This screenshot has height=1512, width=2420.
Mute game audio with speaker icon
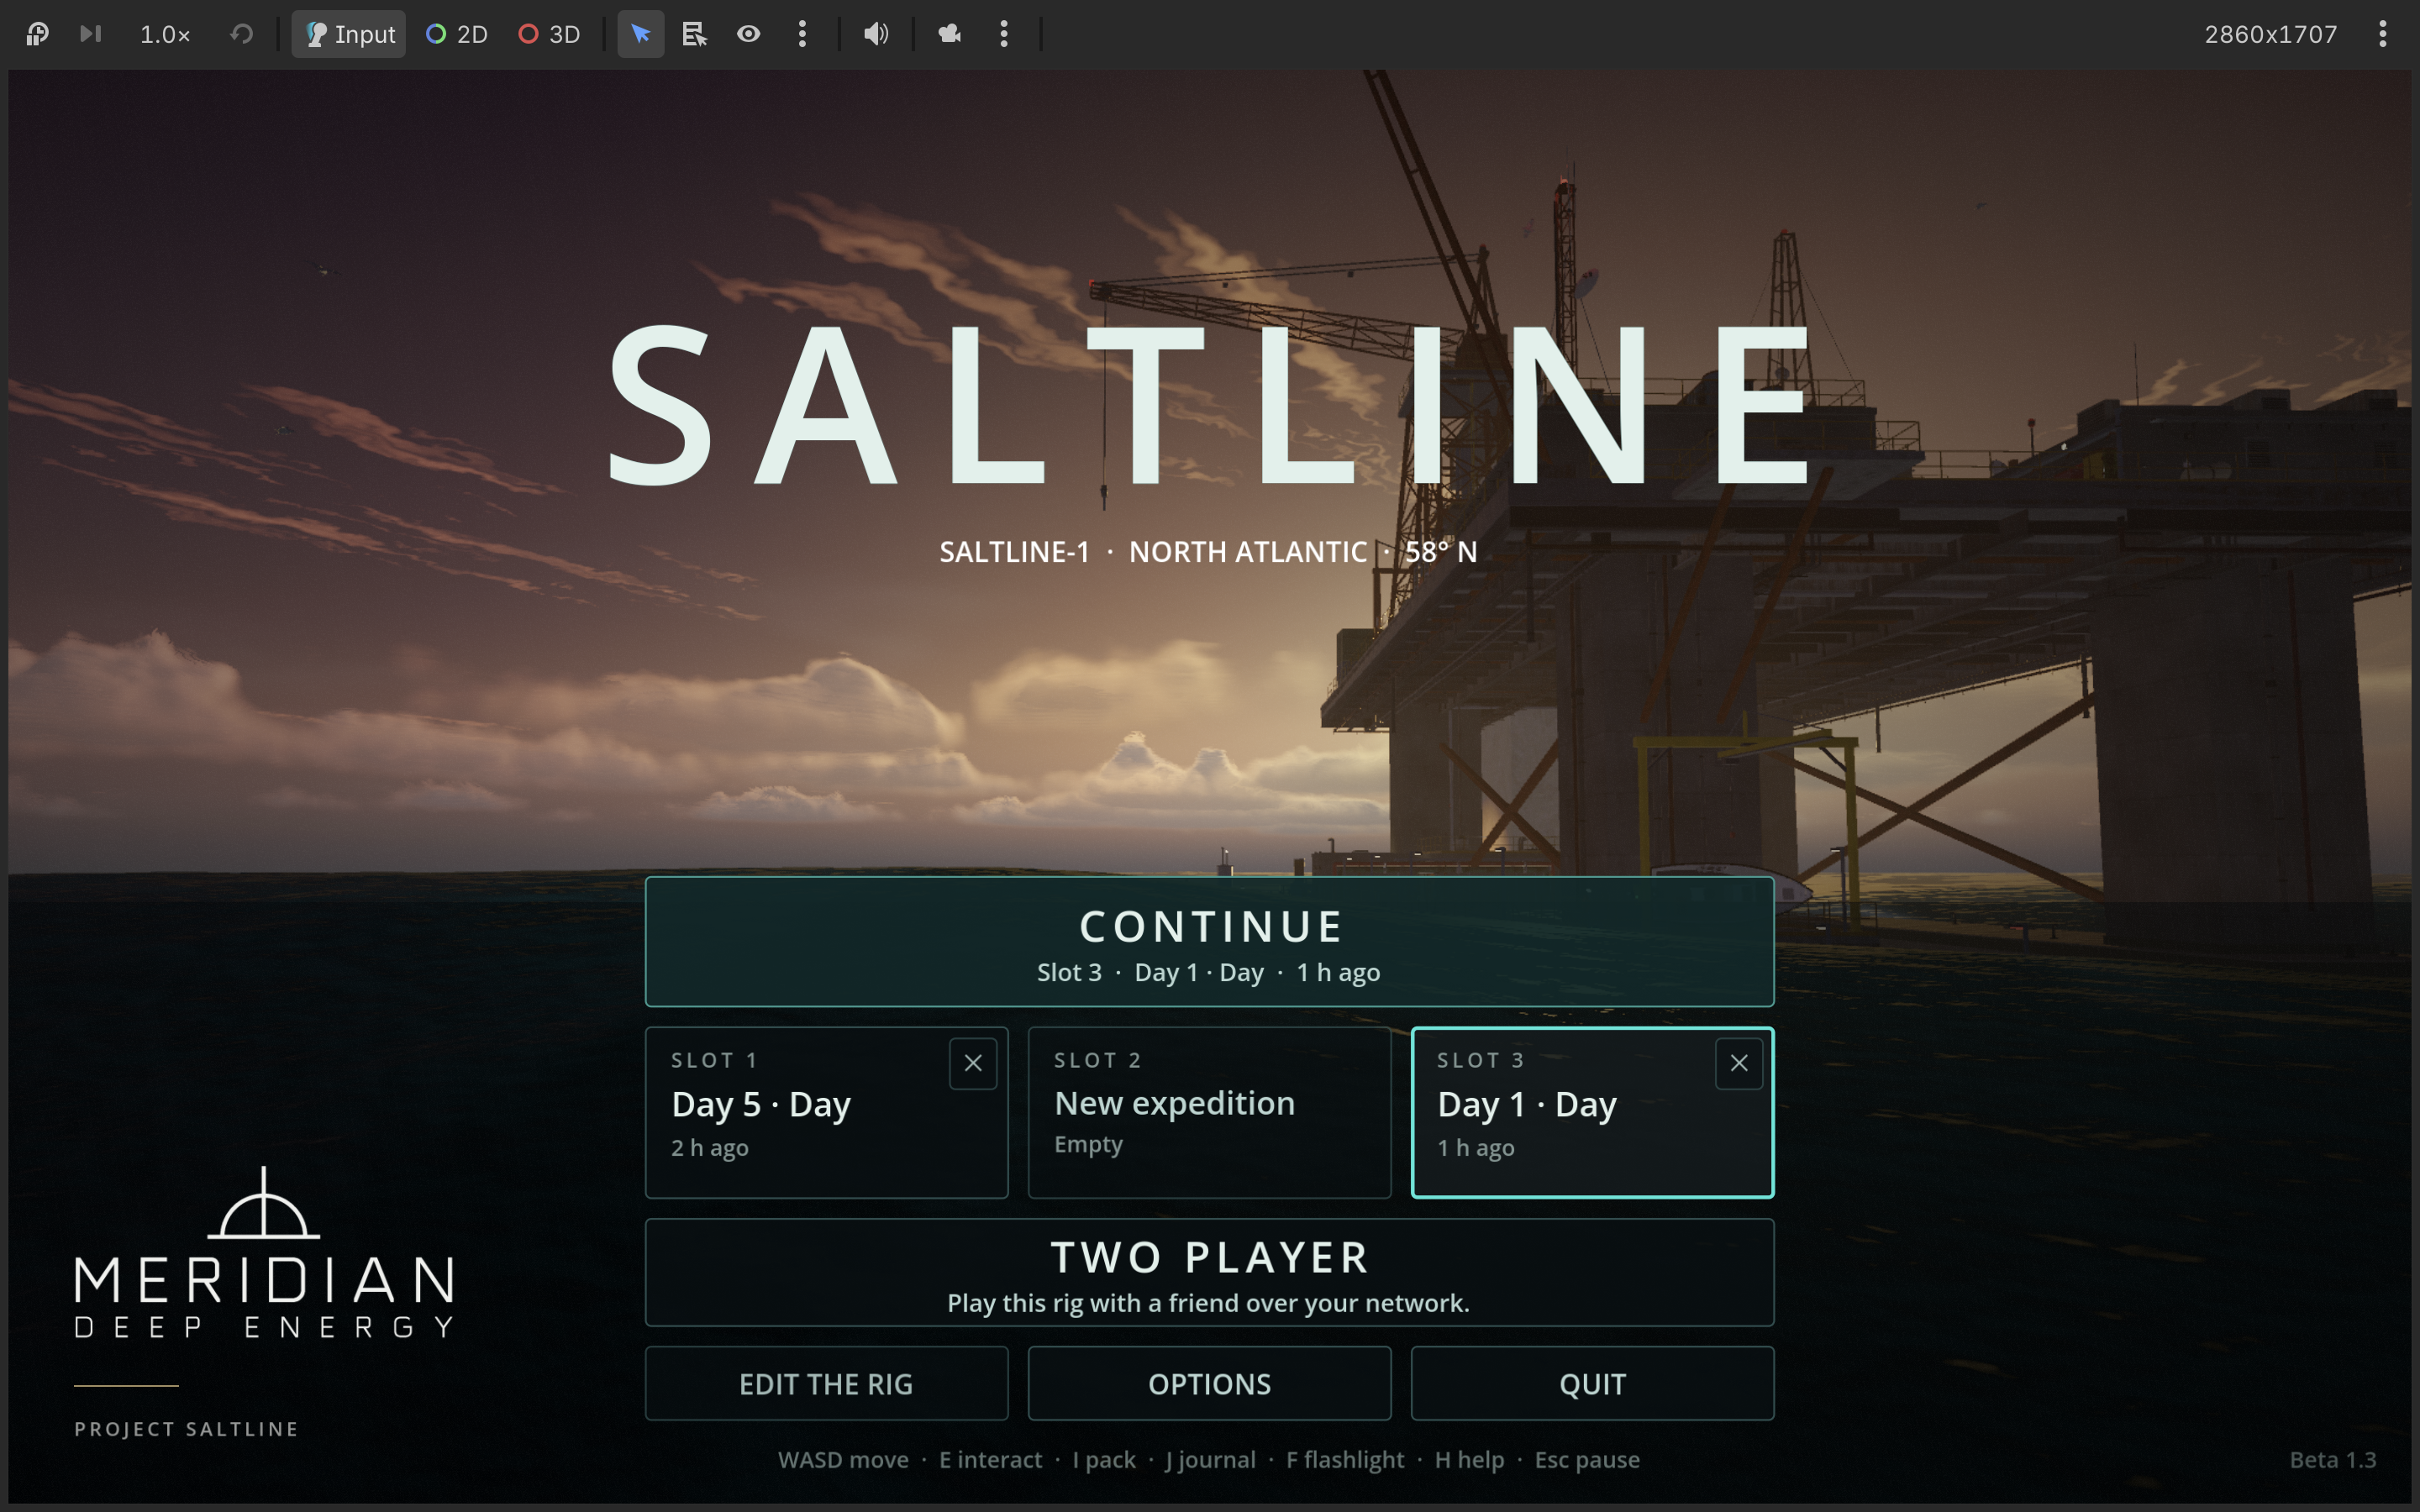pos(876,34)
